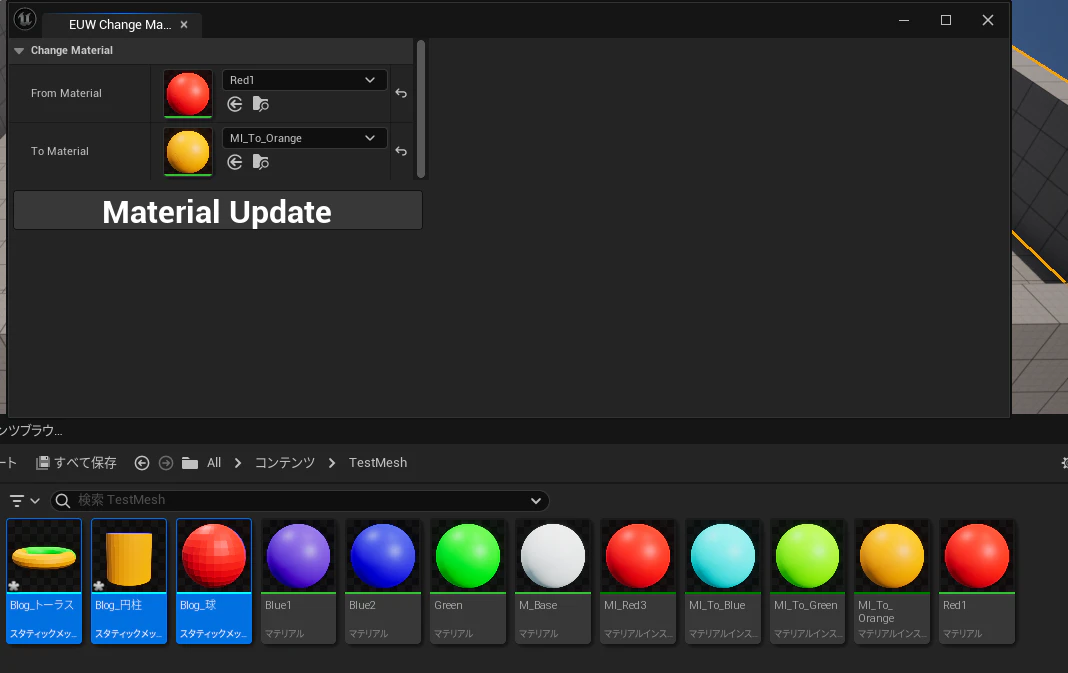Click the details panel vertical scrollbar
This screenshot has height=673, width=1068.
421,109
